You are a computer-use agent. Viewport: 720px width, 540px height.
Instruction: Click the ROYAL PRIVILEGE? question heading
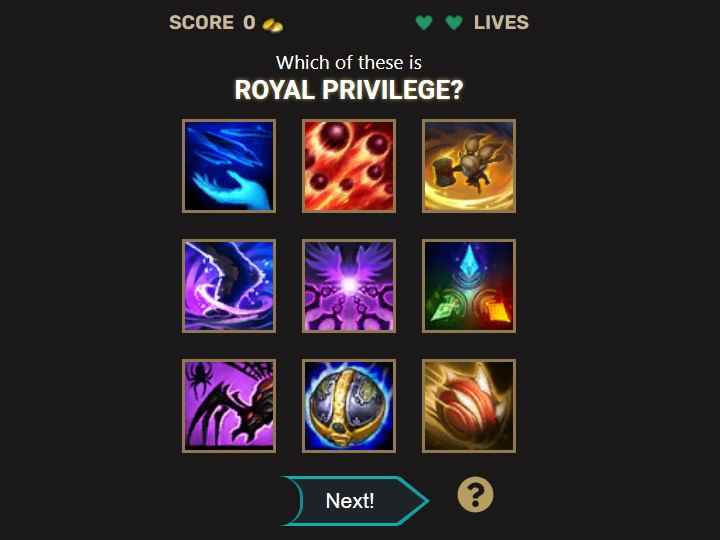click(349, 90)
